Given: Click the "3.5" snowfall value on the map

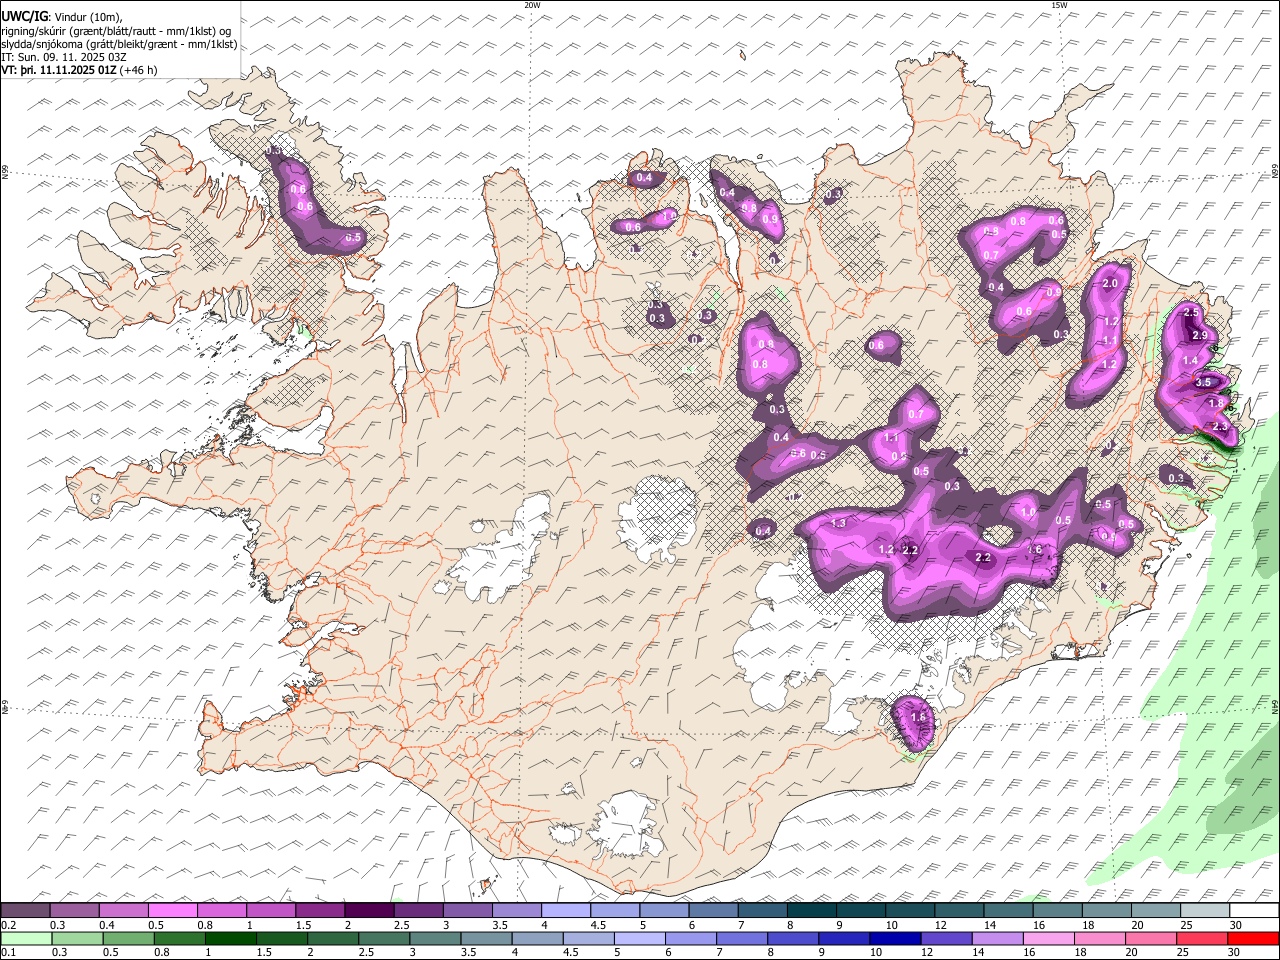Looking at the screenshot, I should (x=1203, y=382).
